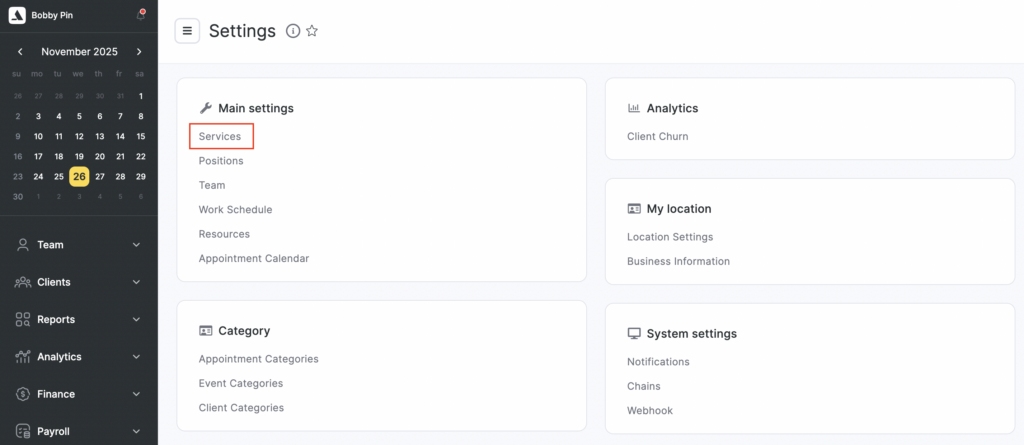Go to next month in calendar

[x=139, y=52]
